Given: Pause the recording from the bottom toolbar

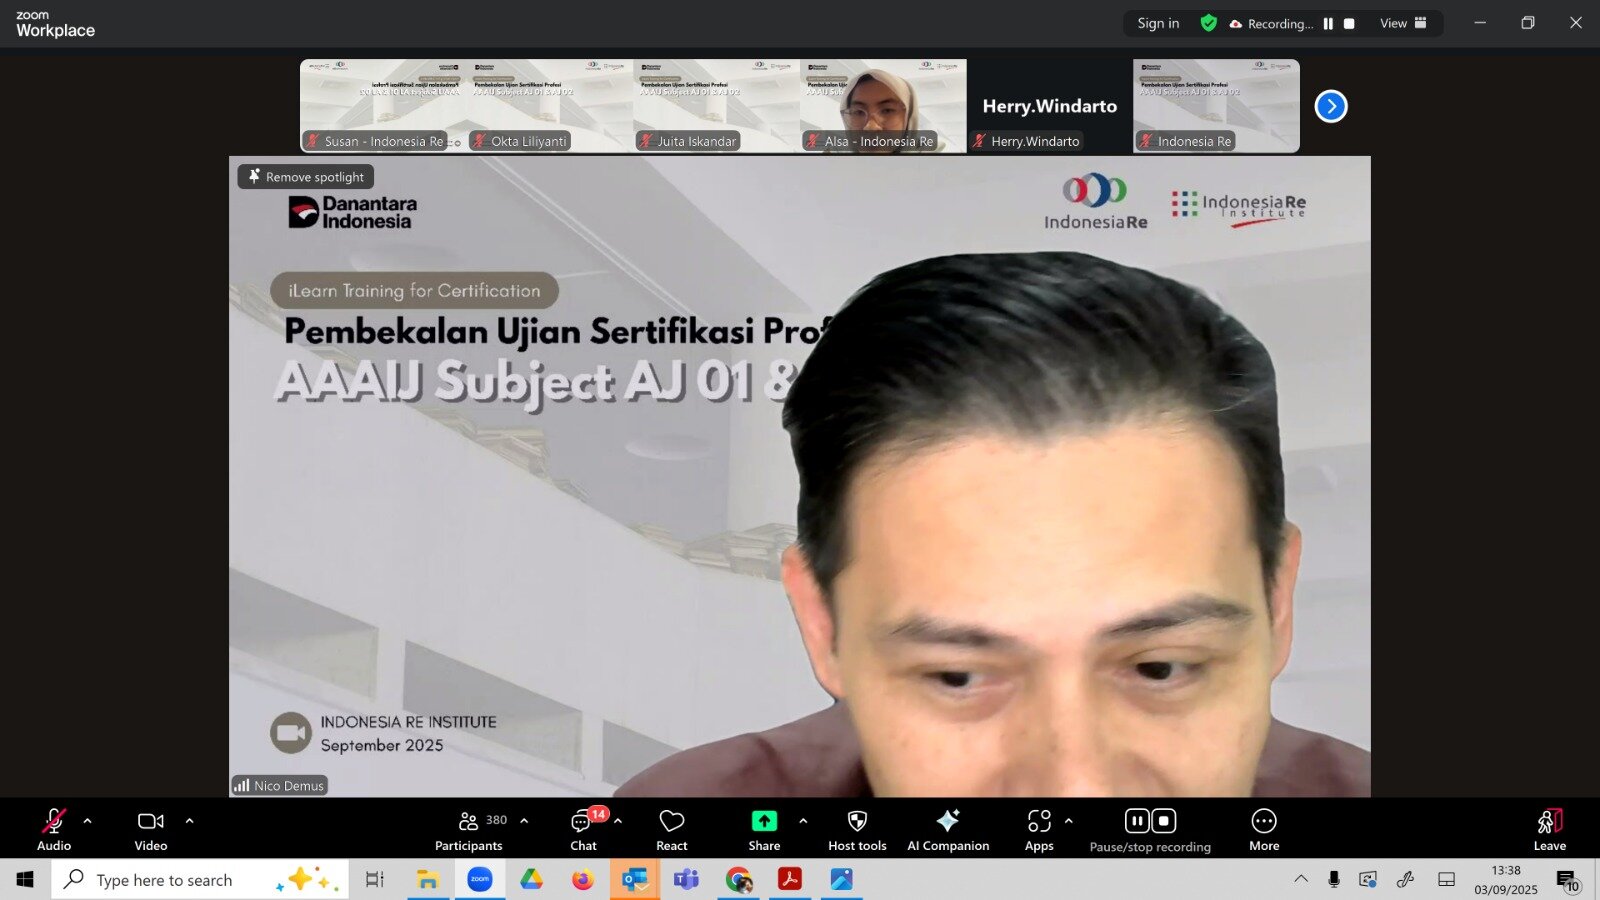Looking at the screenshot, I should pos(1137,821).
